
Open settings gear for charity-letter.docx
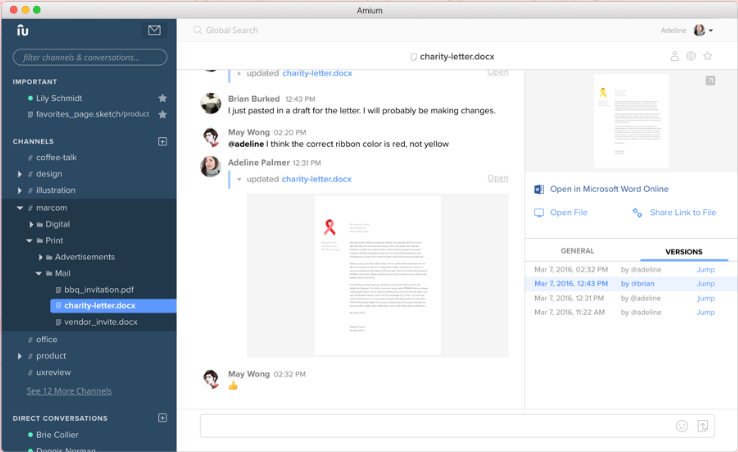(691, 57)
